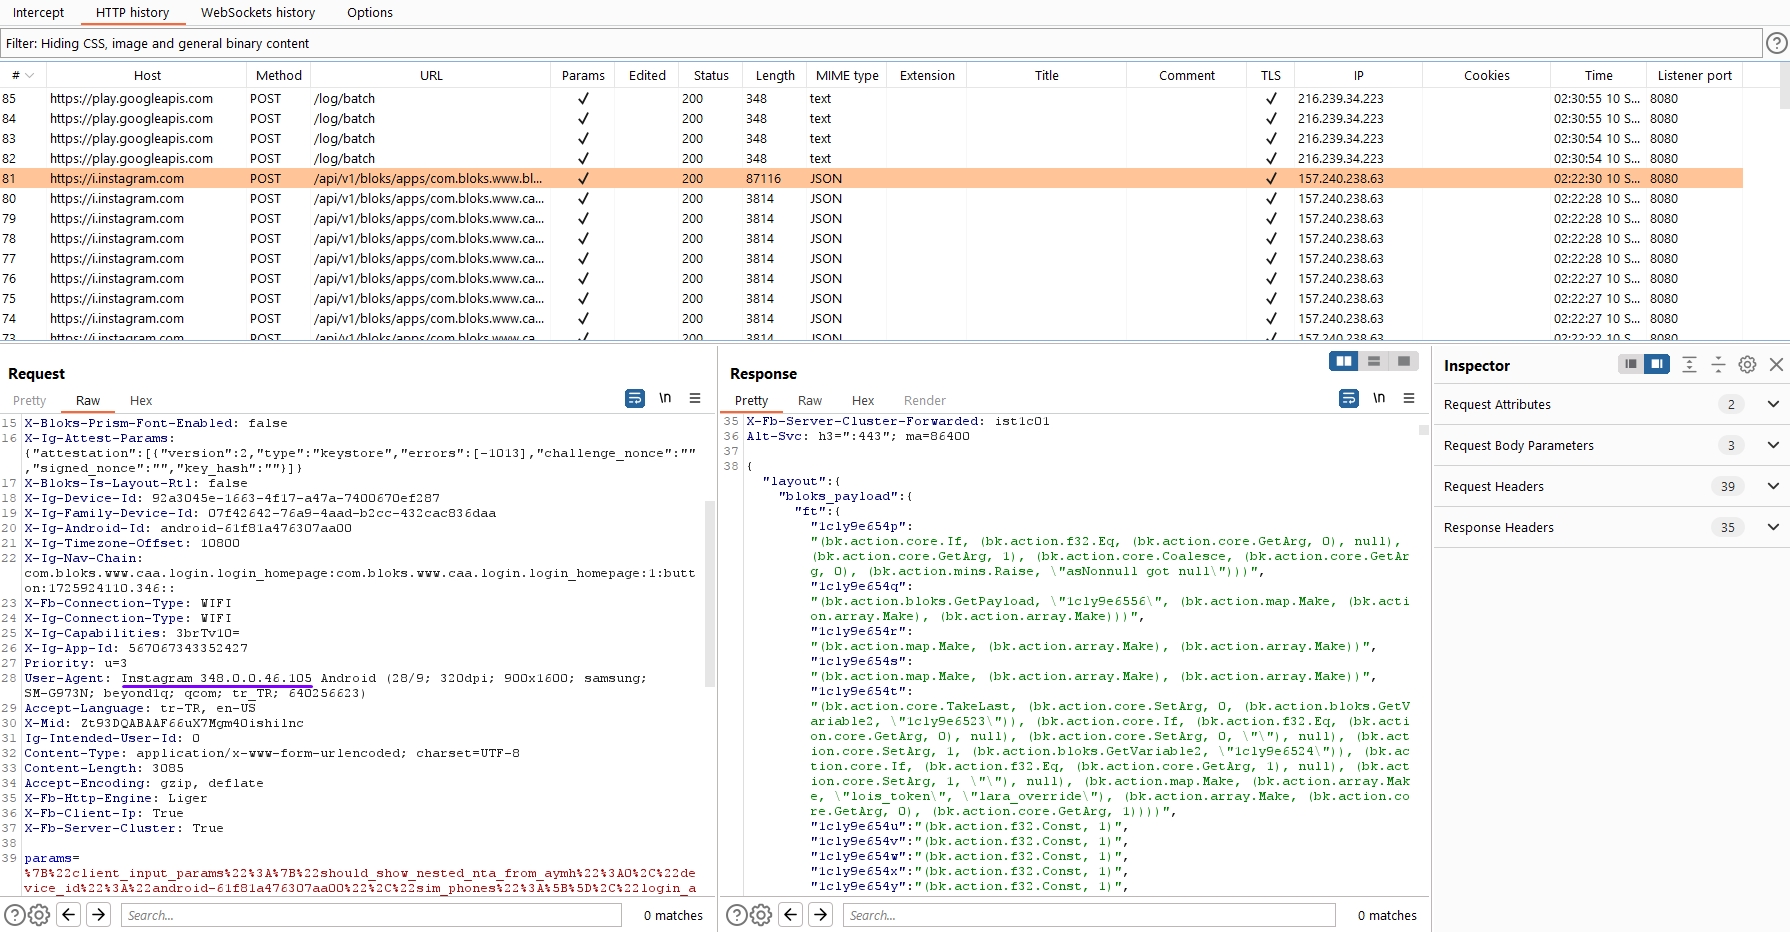Sort by Listener port column header
The image size is (1790, 932).
coord(1694,75)
